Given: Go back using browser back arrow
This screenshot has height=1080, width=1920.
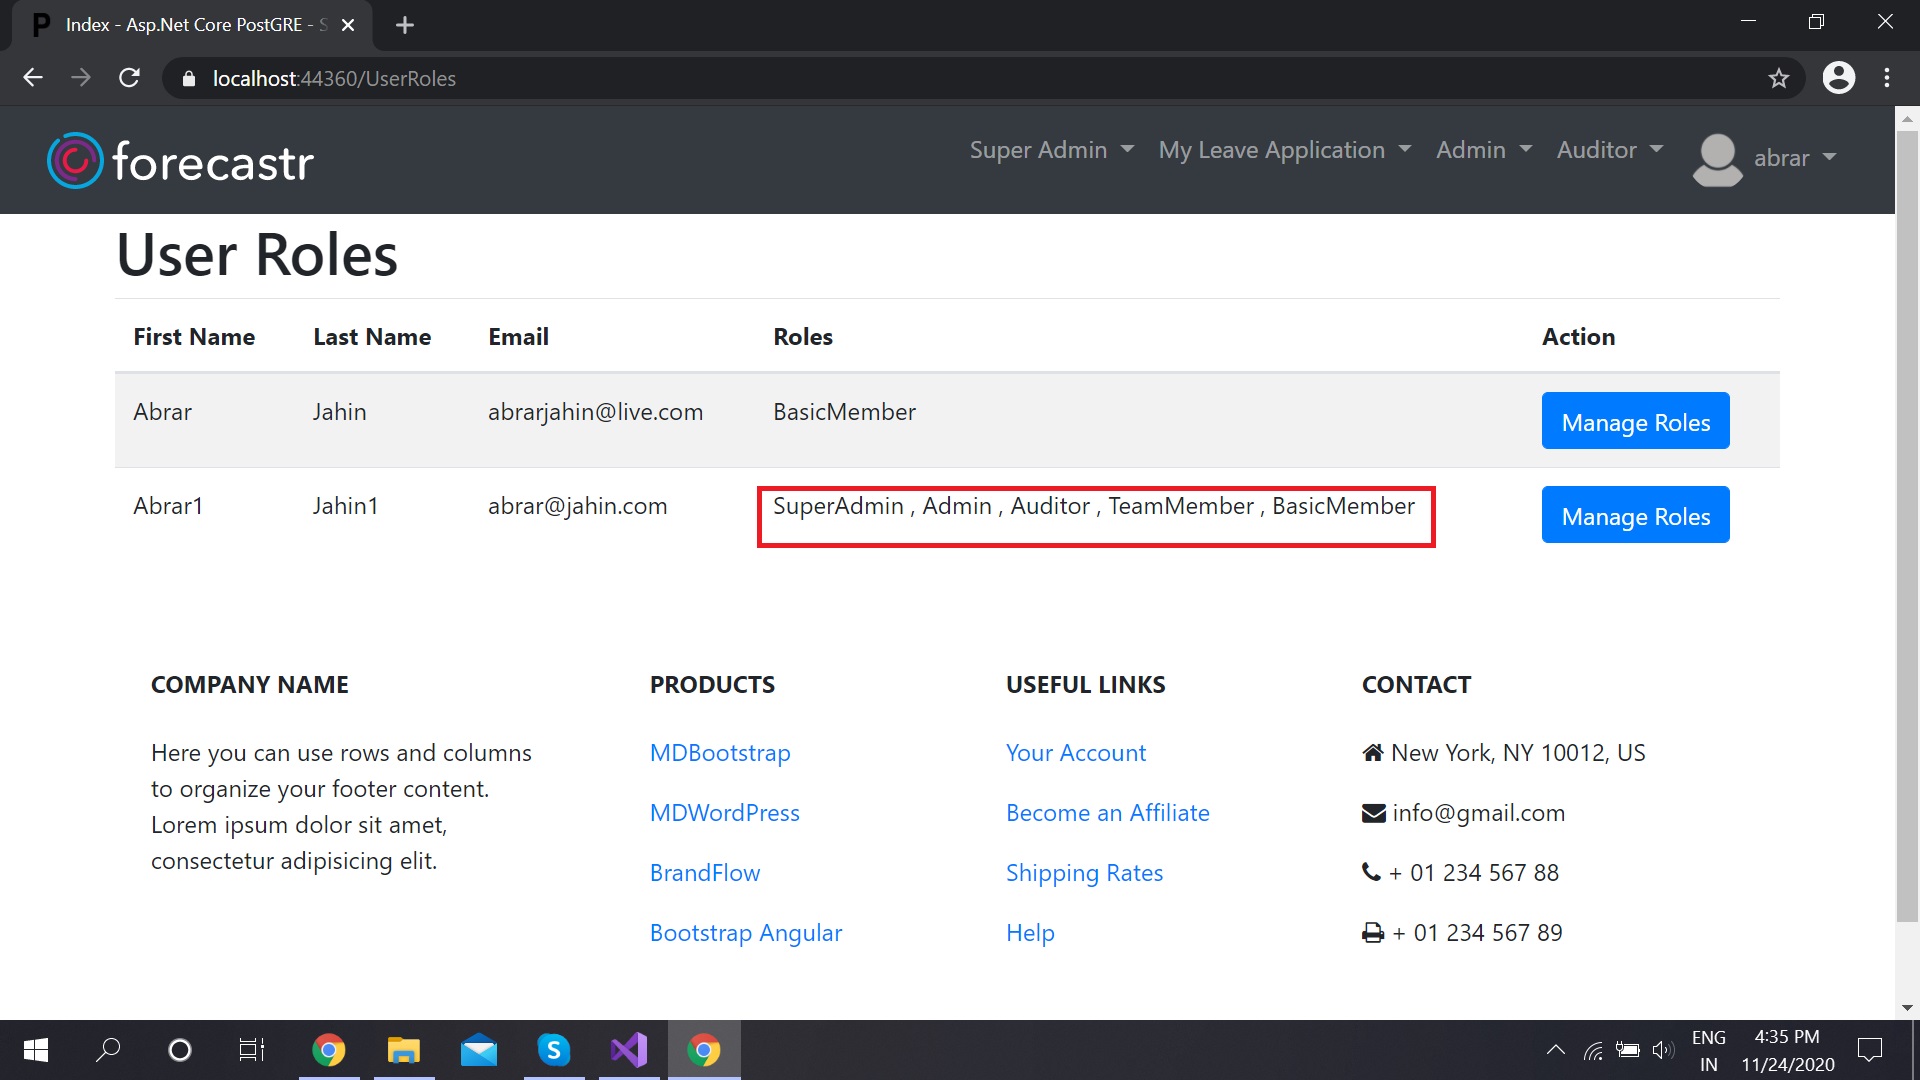Looking at the screenshot, I should pos(33,78).
